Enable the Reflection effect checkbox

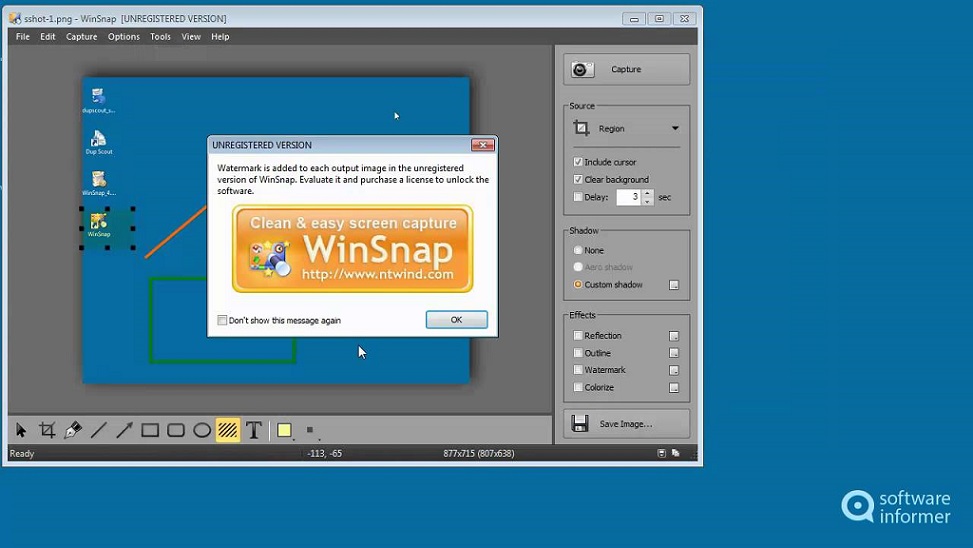pos(578,336)
